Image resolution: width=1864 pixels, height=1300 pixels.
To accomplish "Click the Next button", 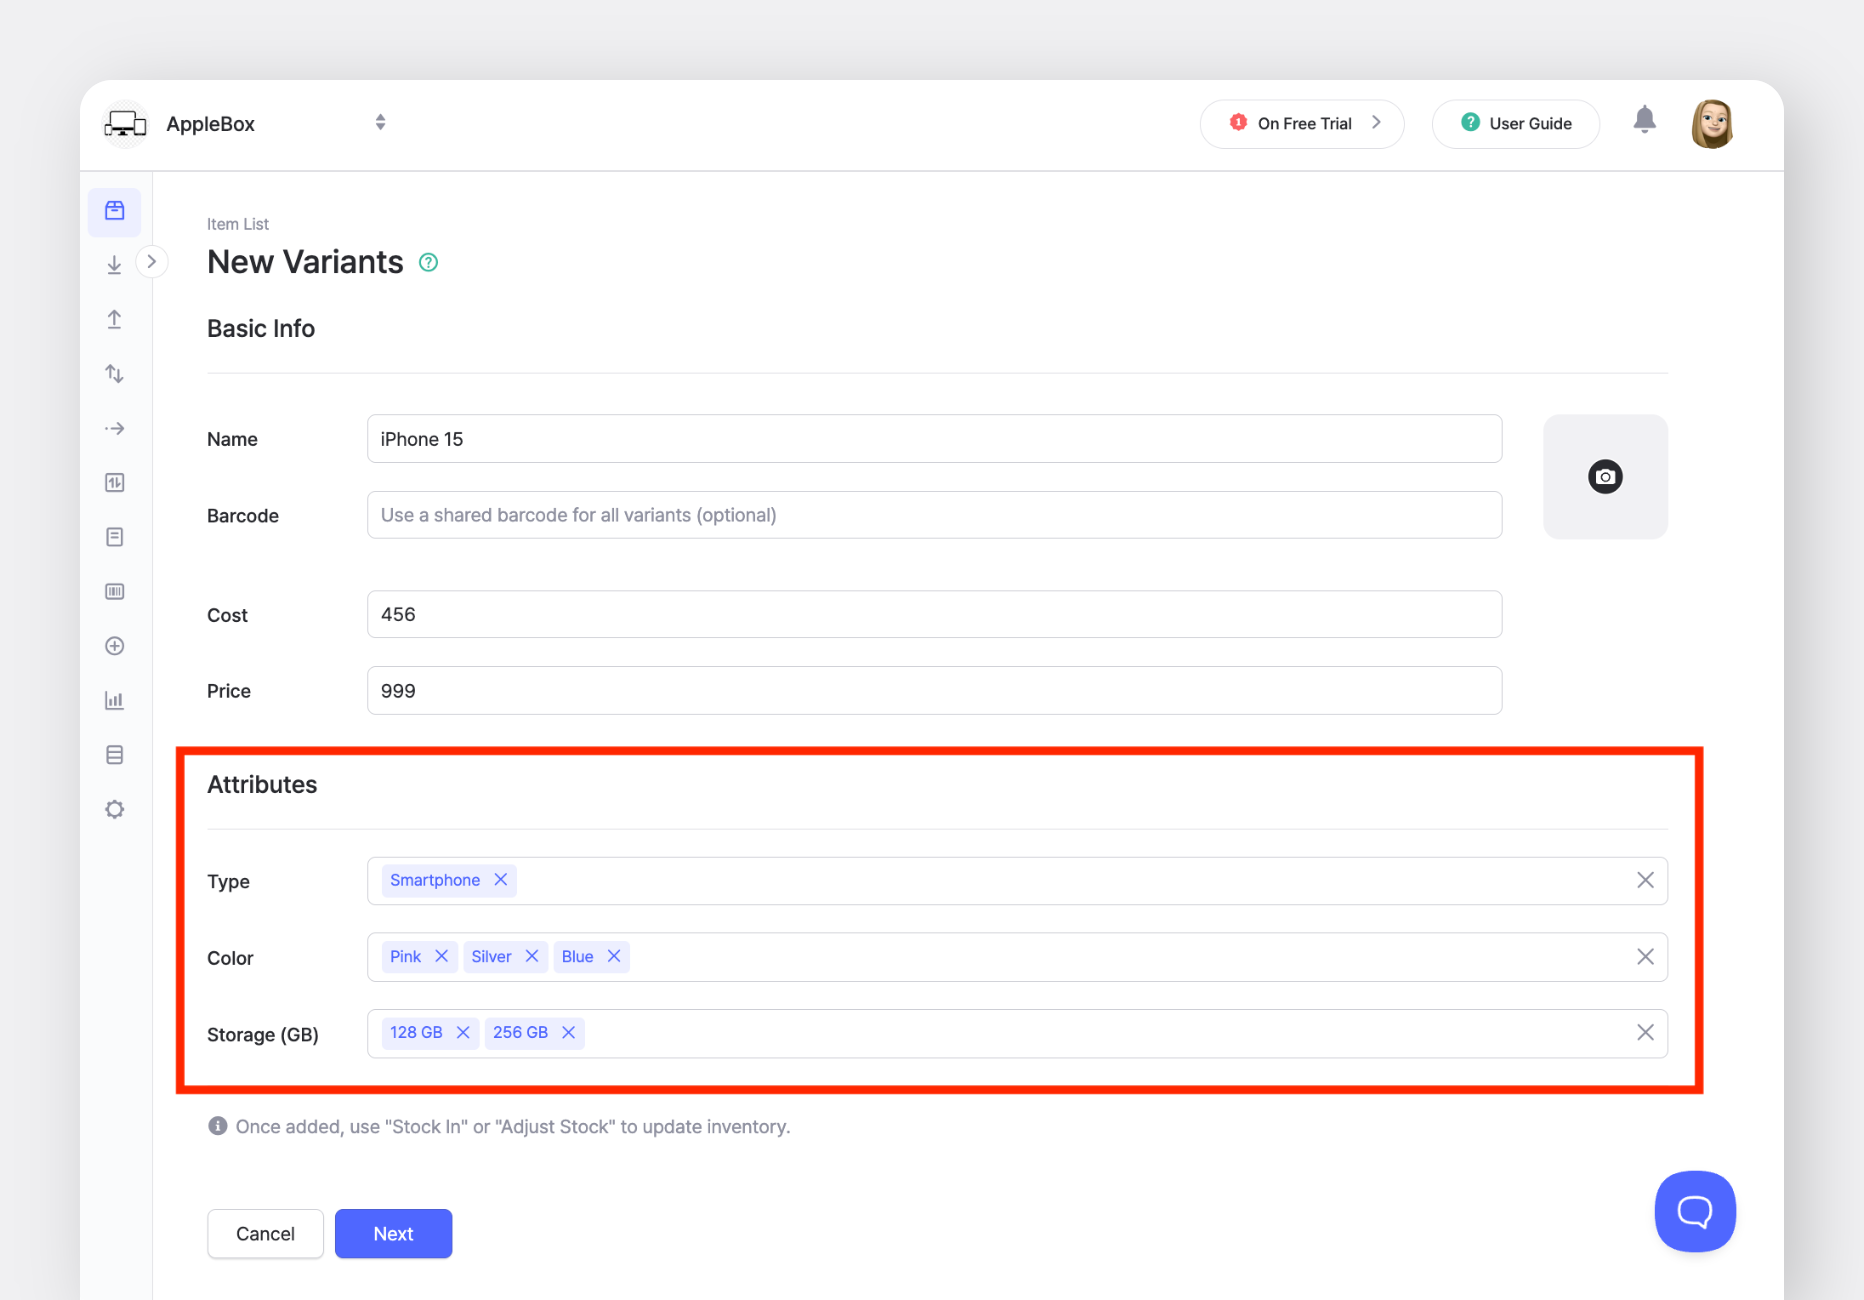I will (393, 1233).
